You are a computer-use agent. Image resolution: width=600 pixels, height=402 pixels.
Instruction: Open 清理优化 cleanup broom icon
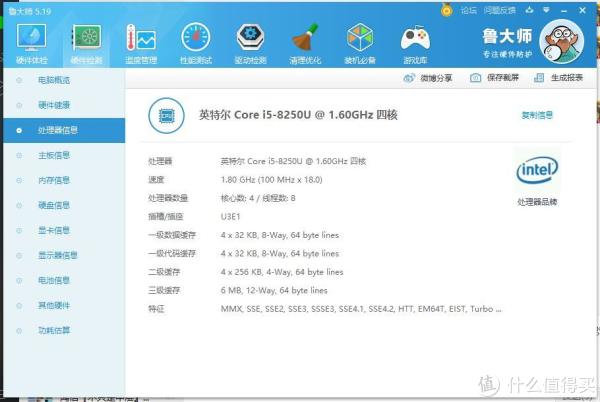[305, 43]
